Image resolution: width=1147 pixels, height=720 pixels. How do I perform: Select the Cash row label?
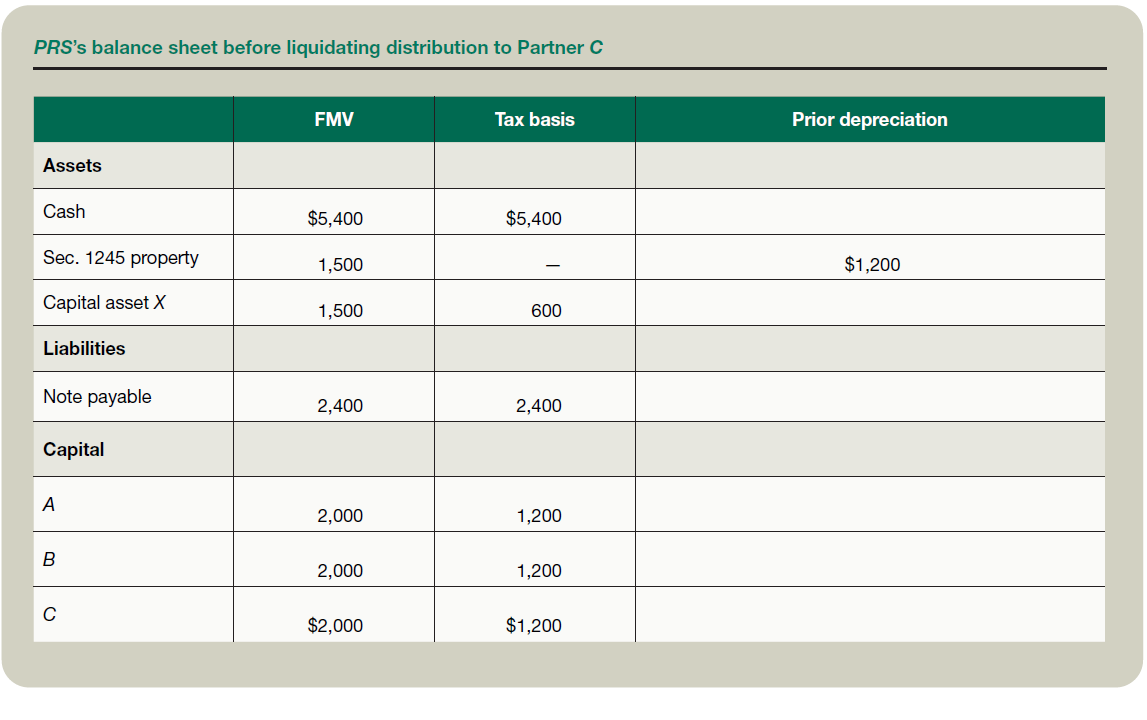pos(64,212)
